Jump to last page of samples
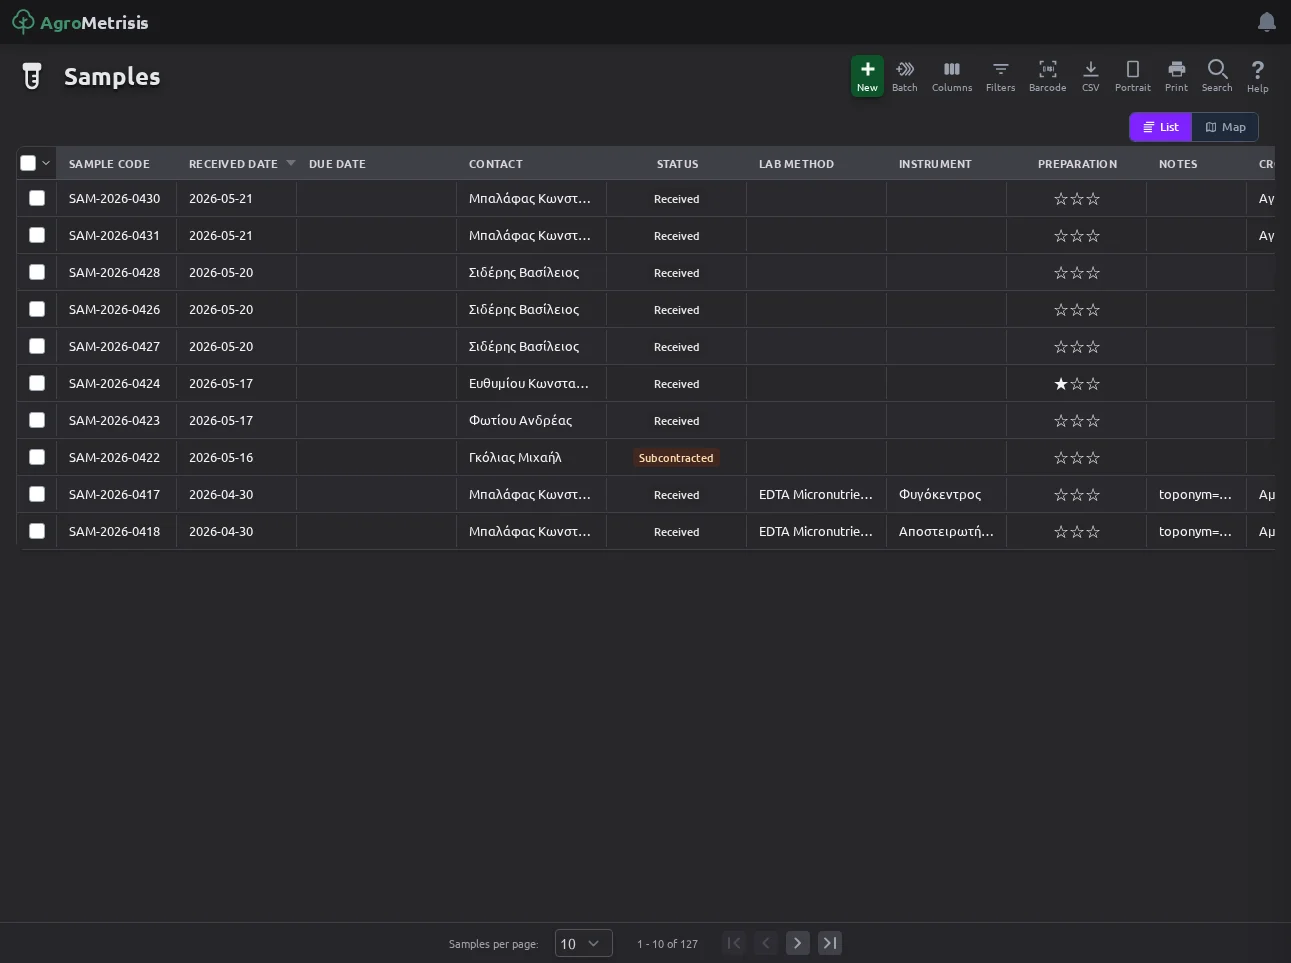 coord(830,943)
